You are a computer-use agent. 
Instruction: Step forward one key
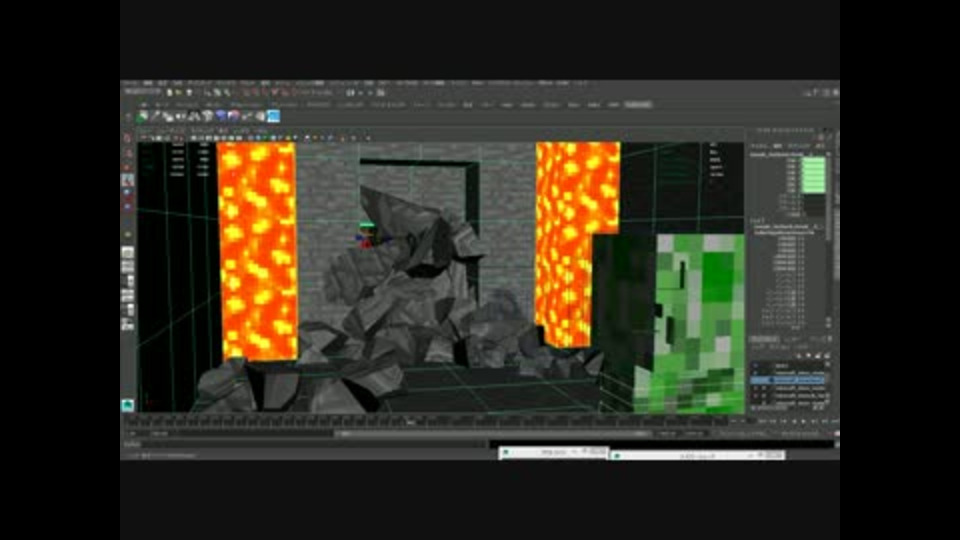coord(814,421)
